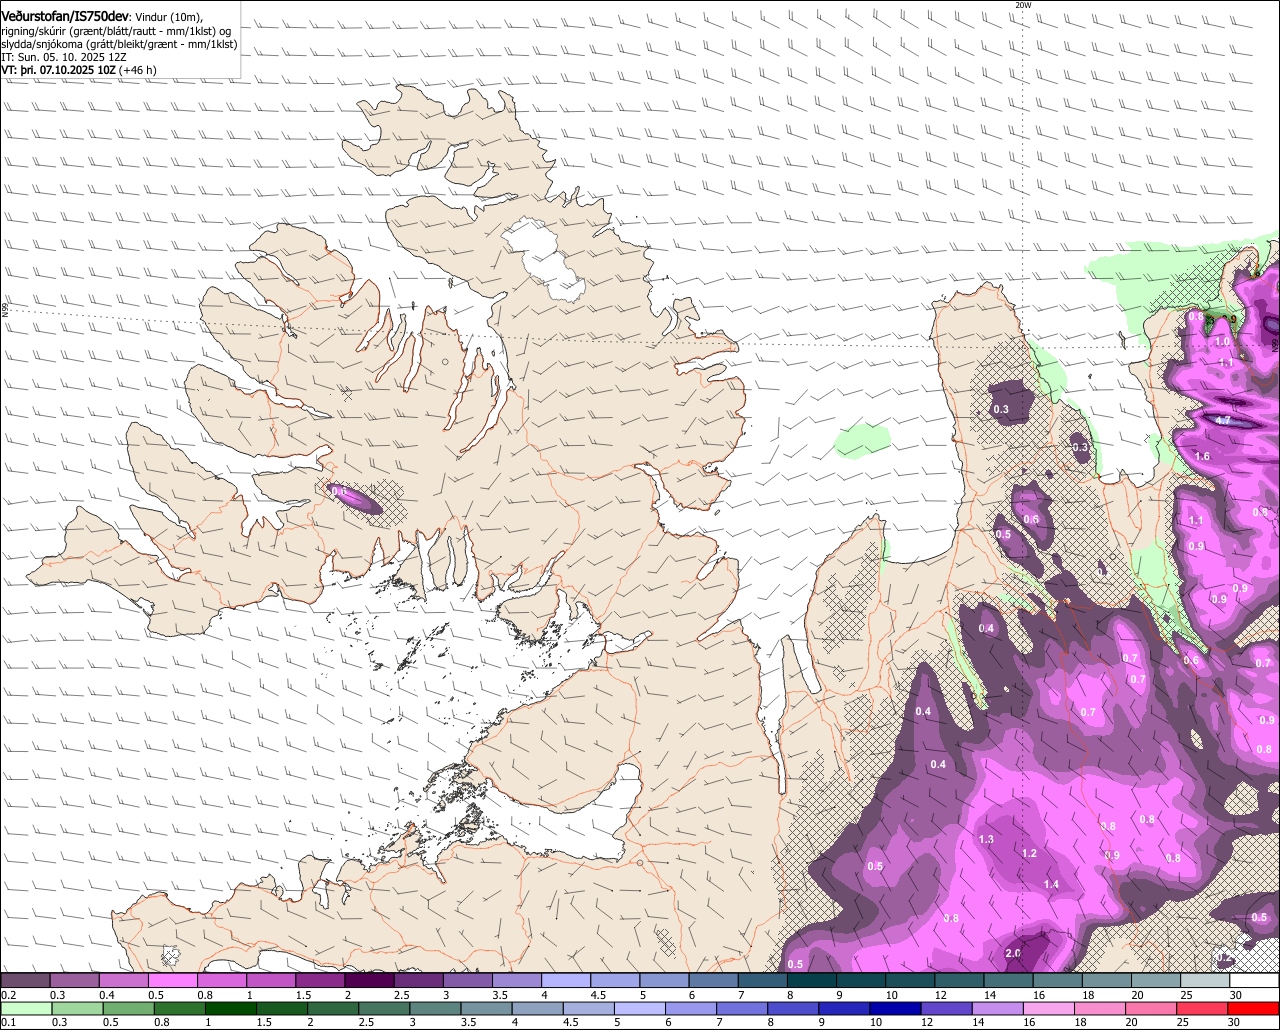Click the "1.0" precipitation value on the map
The height and width of the screenshot is (1030, 1280).
[1222, 342]
